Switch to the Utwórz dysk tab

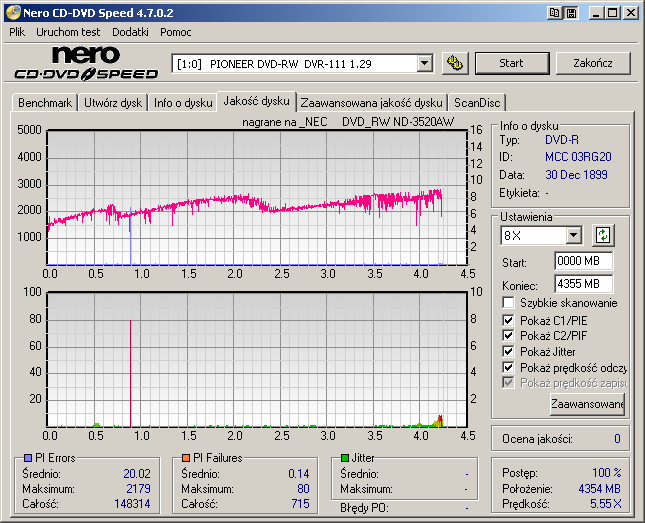pos(113,103)
